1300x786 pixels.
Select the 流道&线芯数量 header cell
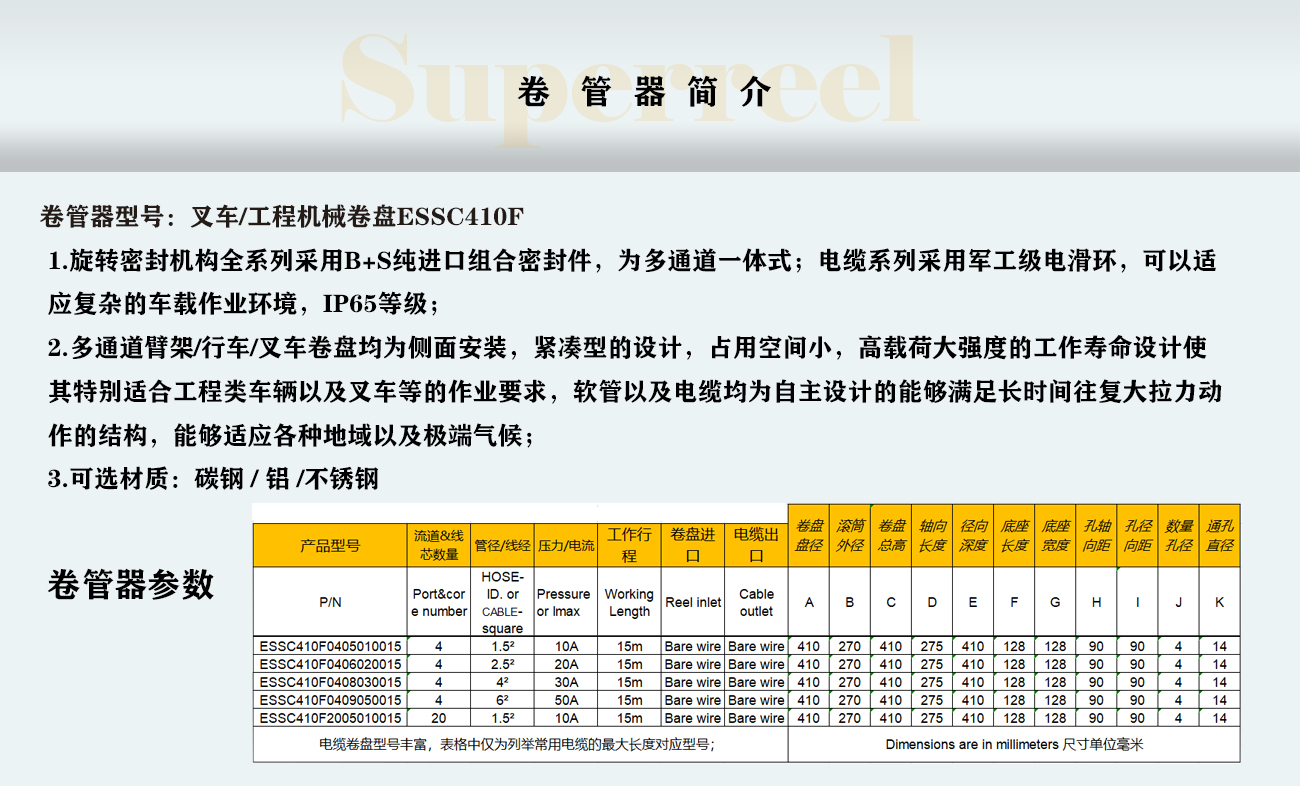(x=439, y=545)
